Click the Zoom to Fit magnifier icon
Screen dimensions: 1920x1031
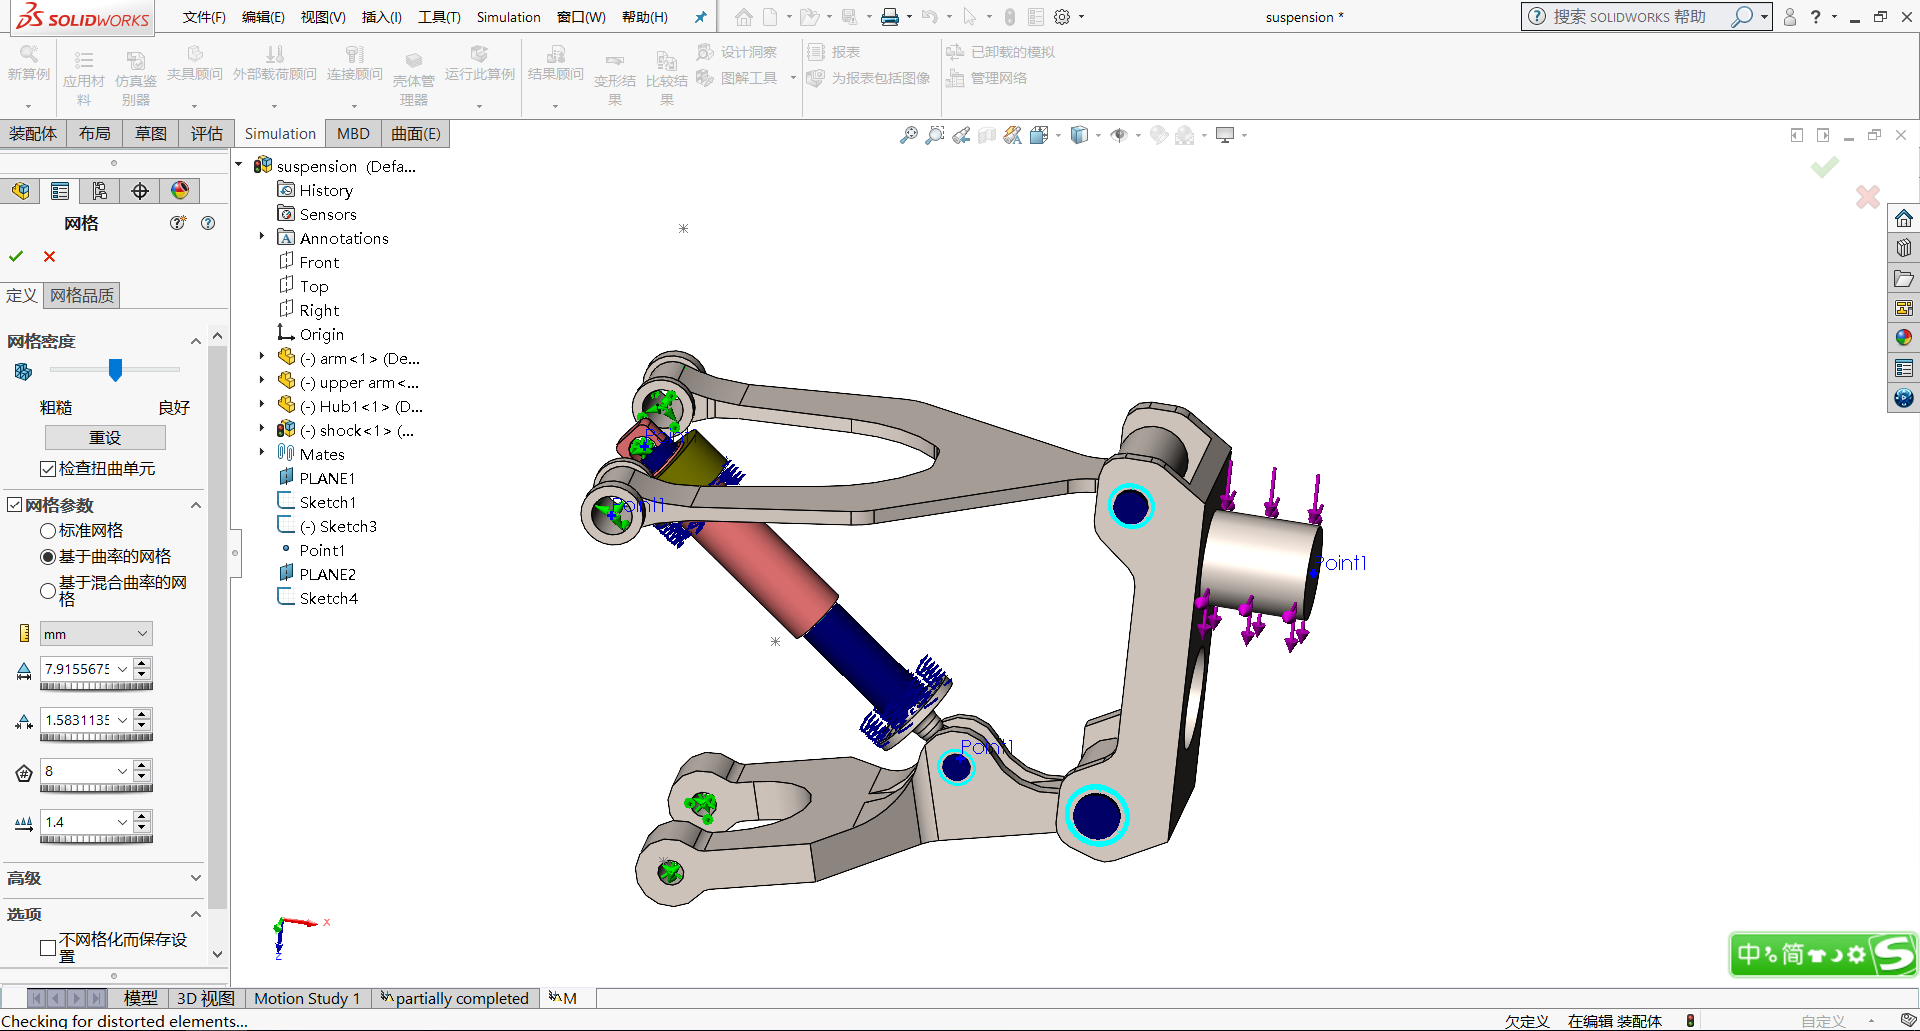pyautogui.click(x=908, y=135)
